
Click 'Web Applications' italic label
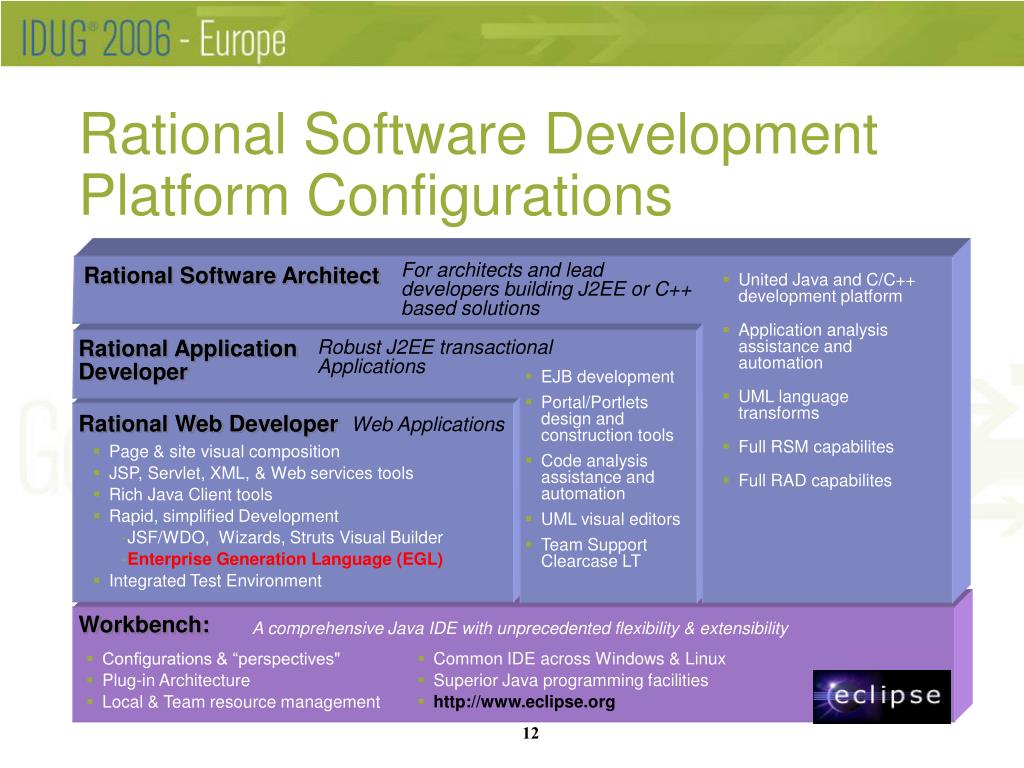click(x=428, y=424)
